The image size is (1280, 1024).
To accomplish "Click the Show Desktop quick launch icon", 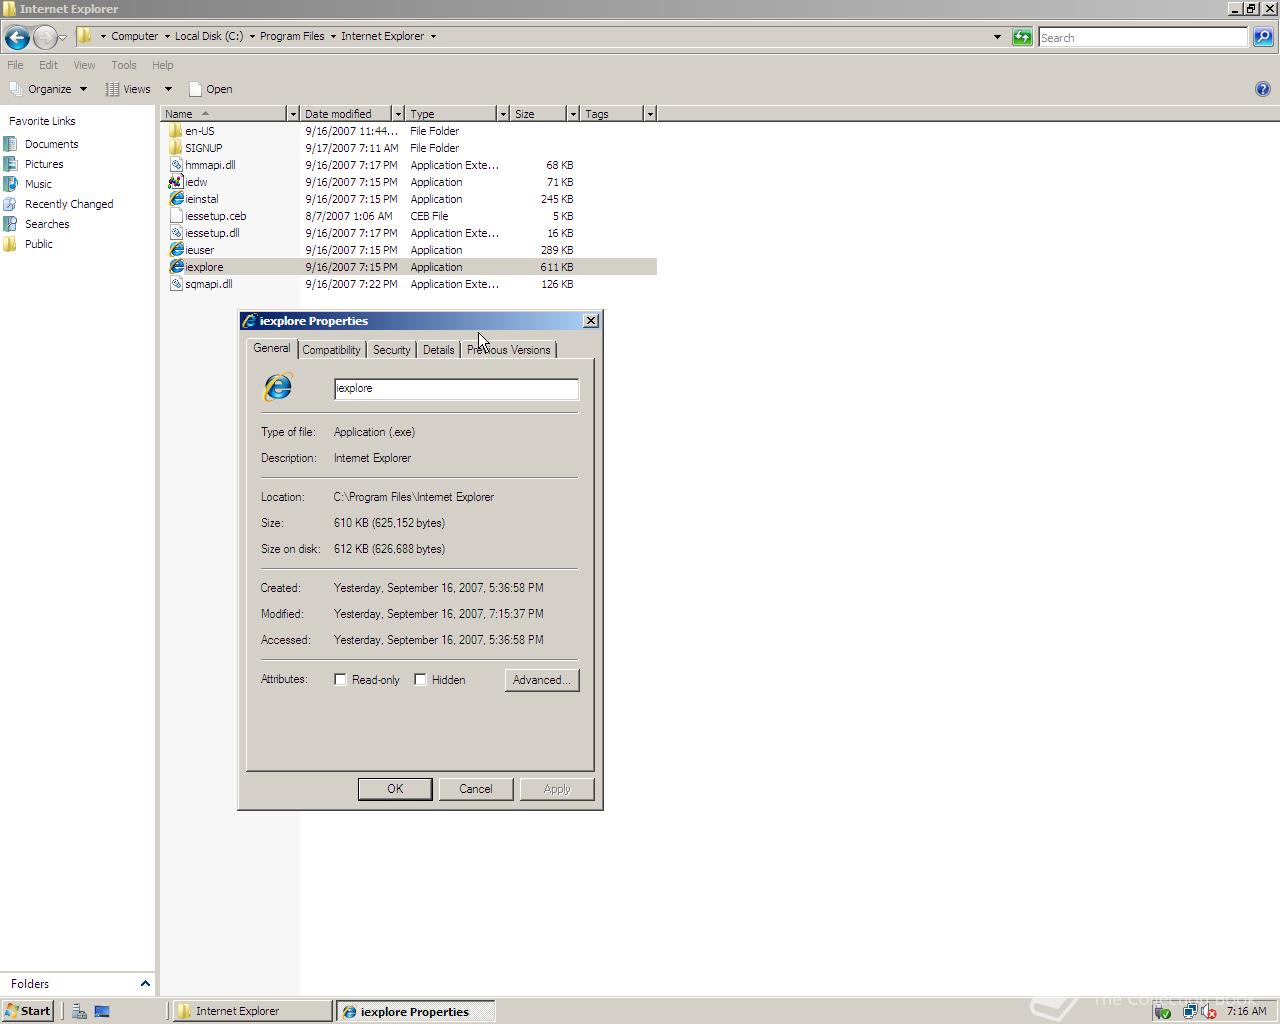I will (102, 1011).
